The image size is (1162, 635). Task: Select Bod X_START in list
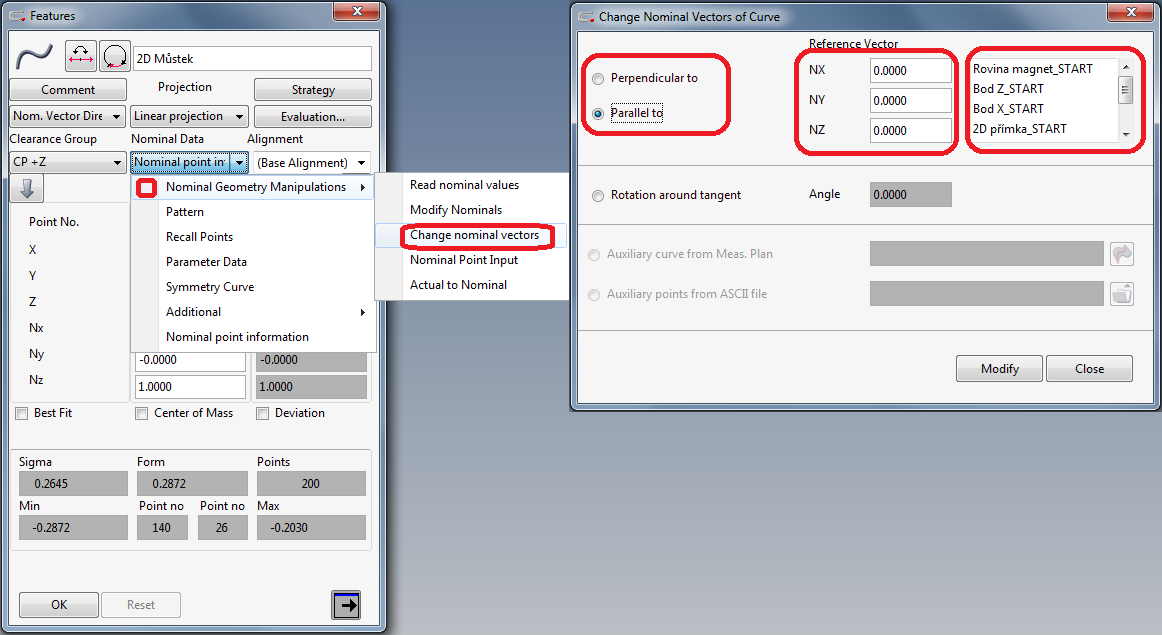(x=1008, y=109)
